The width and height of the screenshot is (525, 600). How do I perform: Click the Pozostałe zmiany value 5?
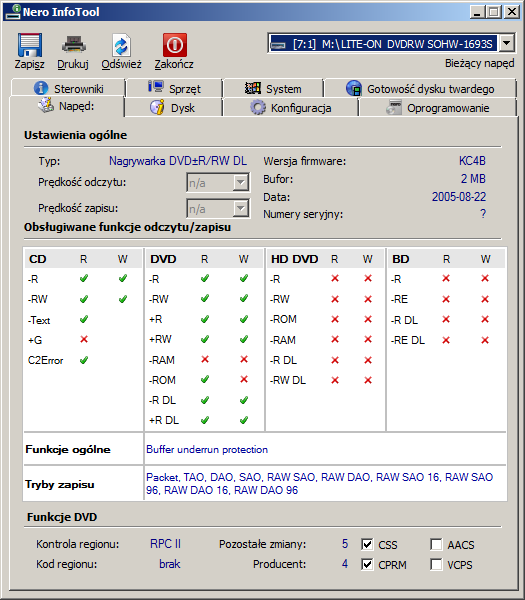point(345,544)
